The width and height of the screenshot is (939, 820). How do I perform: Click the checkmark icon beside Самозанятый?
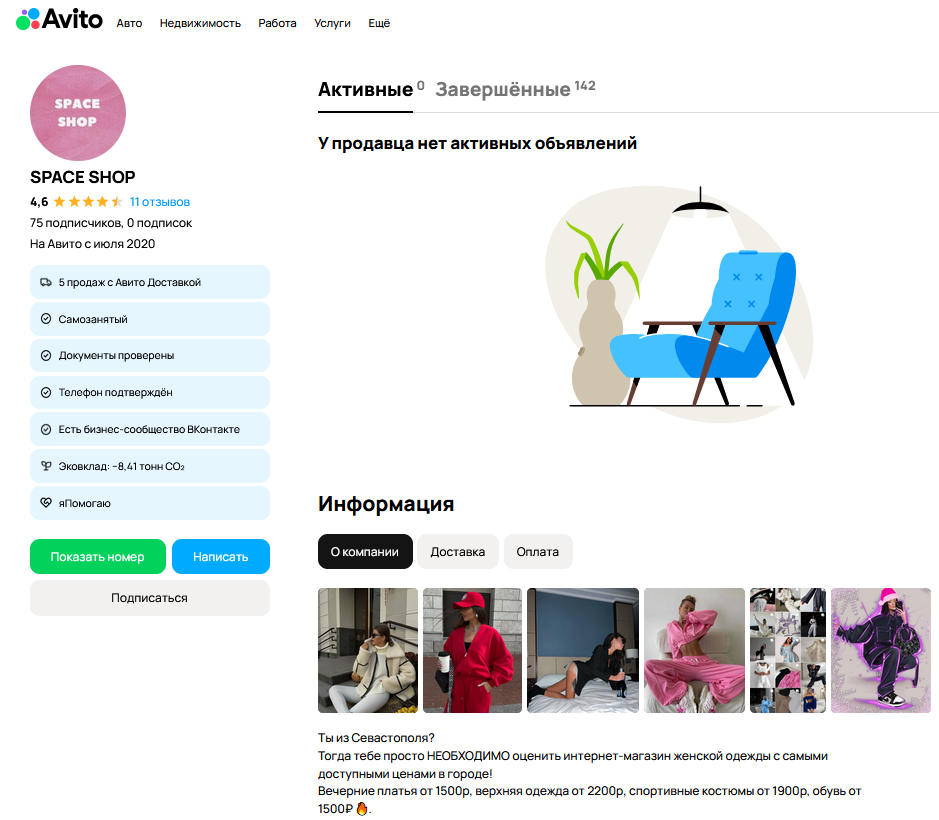coord(46,319)
